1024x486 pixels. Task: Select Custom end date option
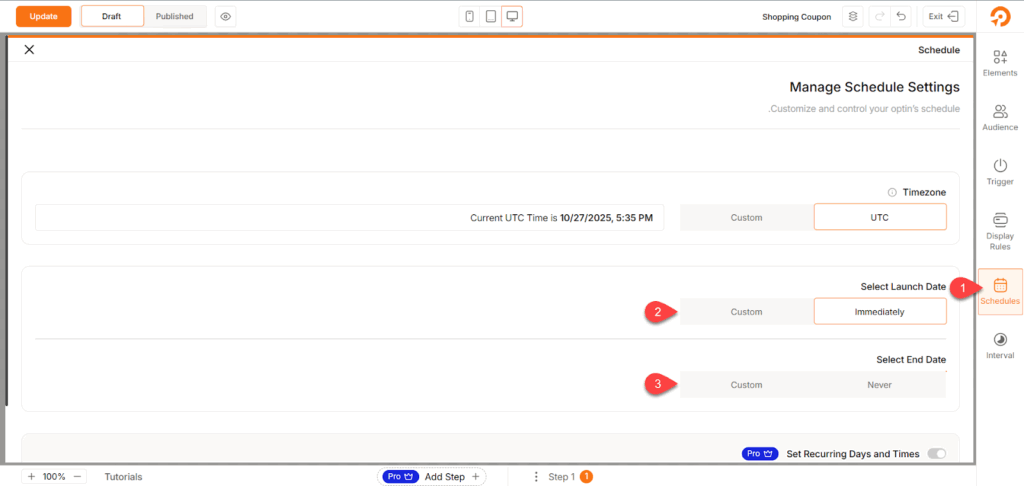pyautogui.click(x=746, y=385)
